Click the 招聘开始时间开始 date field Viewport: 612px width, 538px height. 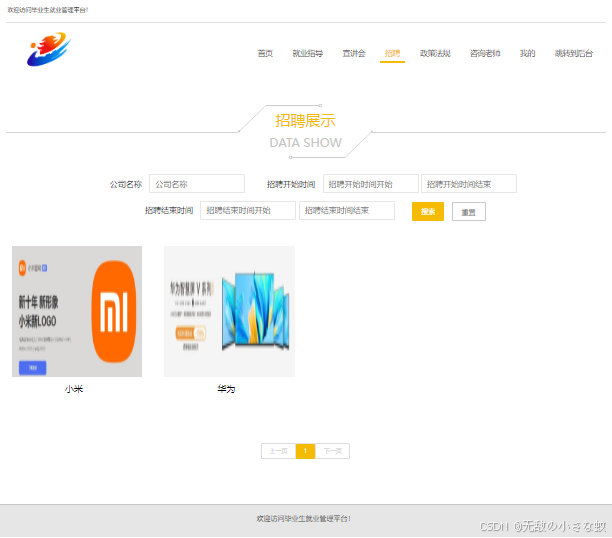pyautogui.click(x=371, y=183)
